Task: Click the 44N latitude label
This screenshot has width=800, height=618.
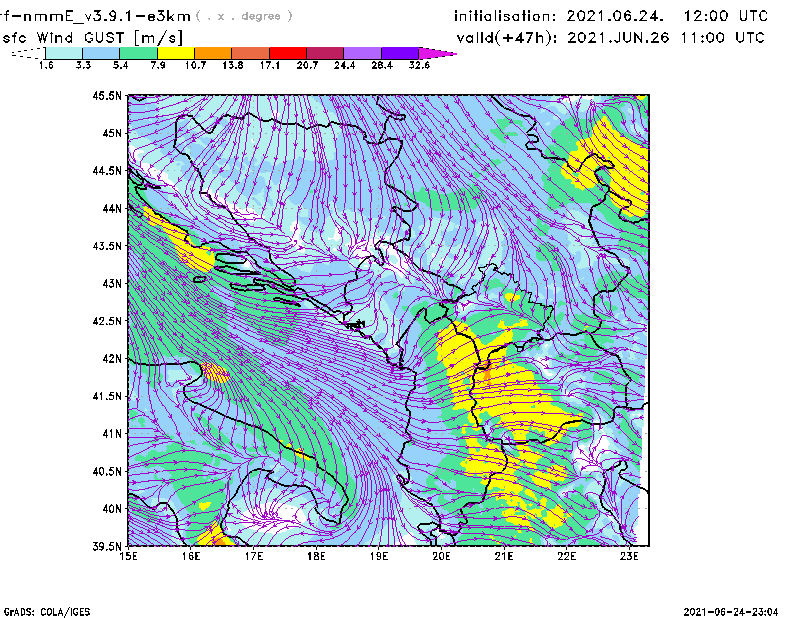Action: (x=112, y=208)
